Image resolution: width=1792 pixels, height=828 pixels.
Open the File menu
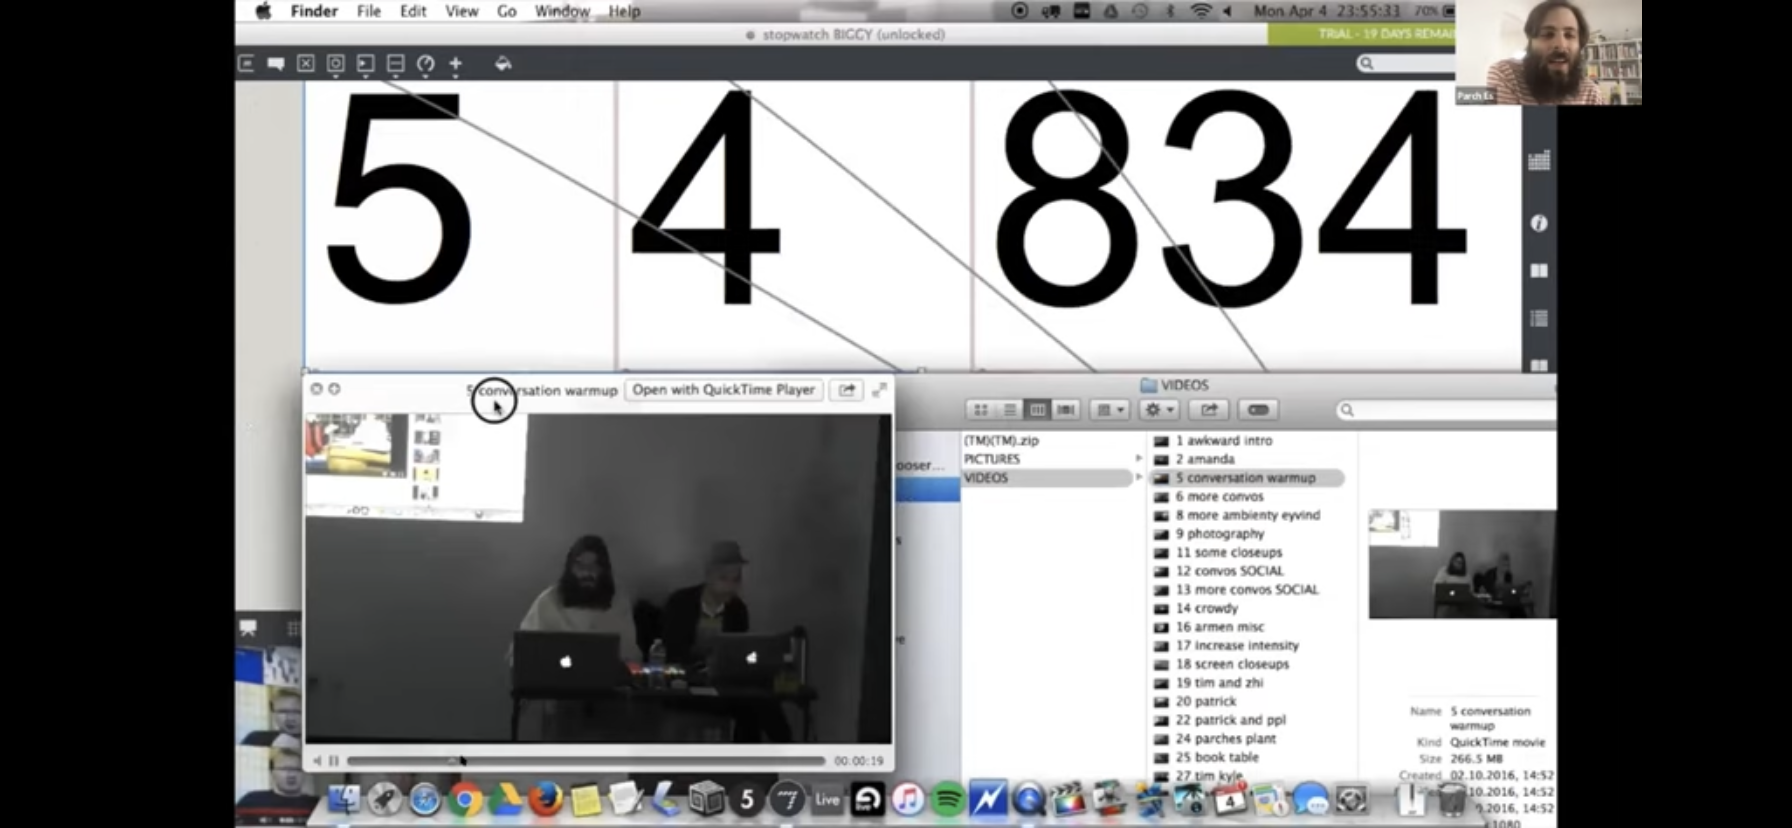(369, 11)
